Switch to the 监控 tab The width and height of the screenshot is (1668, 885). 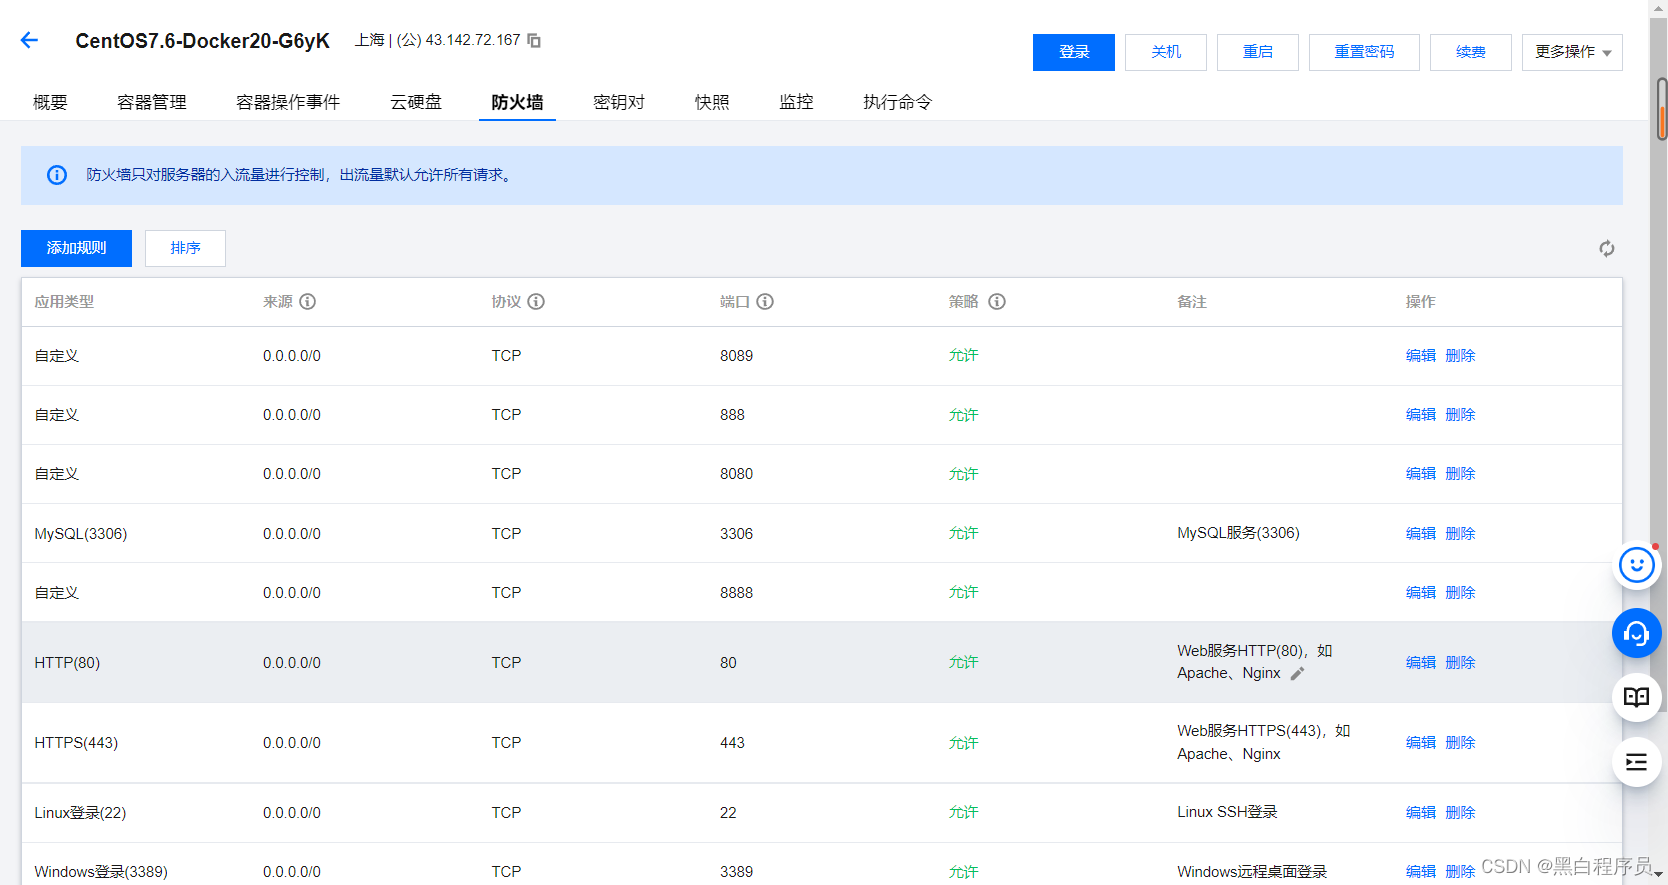[796, 102]
